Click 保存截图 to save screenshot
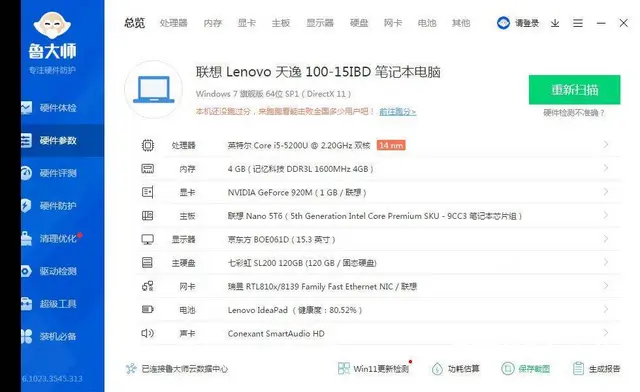The height and width of the screenshot is (392, 640). (x=526, y=369)
